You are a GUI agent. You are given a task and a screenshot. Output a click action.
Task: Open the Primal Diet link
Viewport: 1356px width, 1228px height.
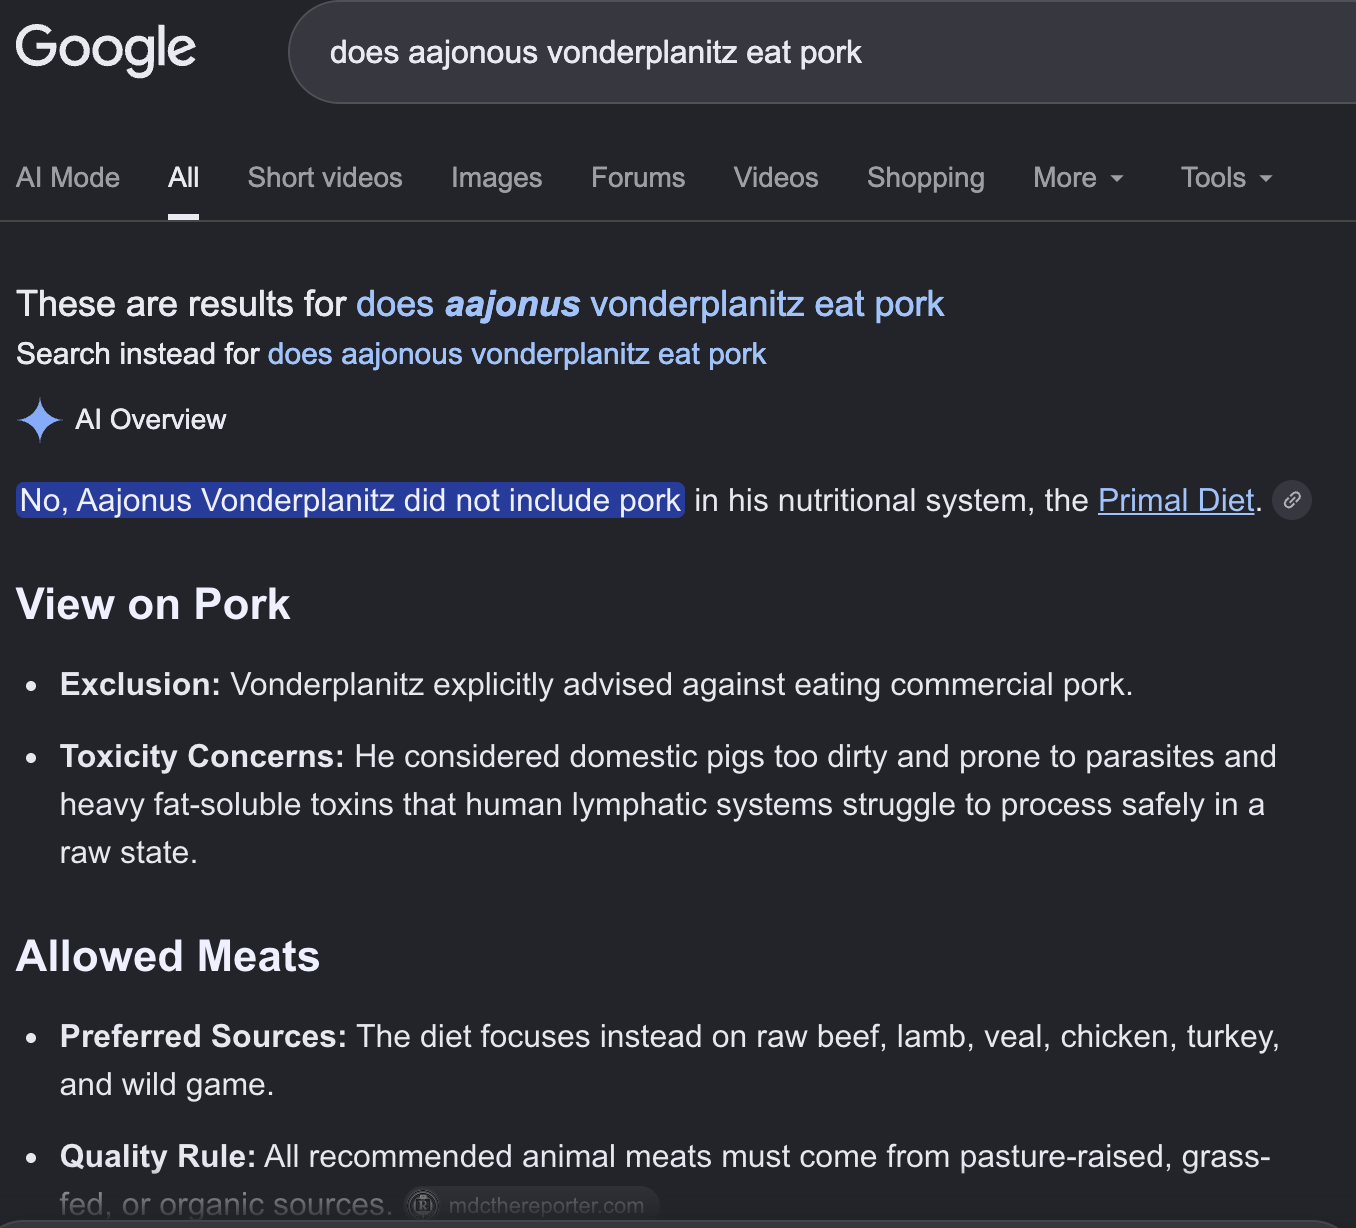point(1176,500)
